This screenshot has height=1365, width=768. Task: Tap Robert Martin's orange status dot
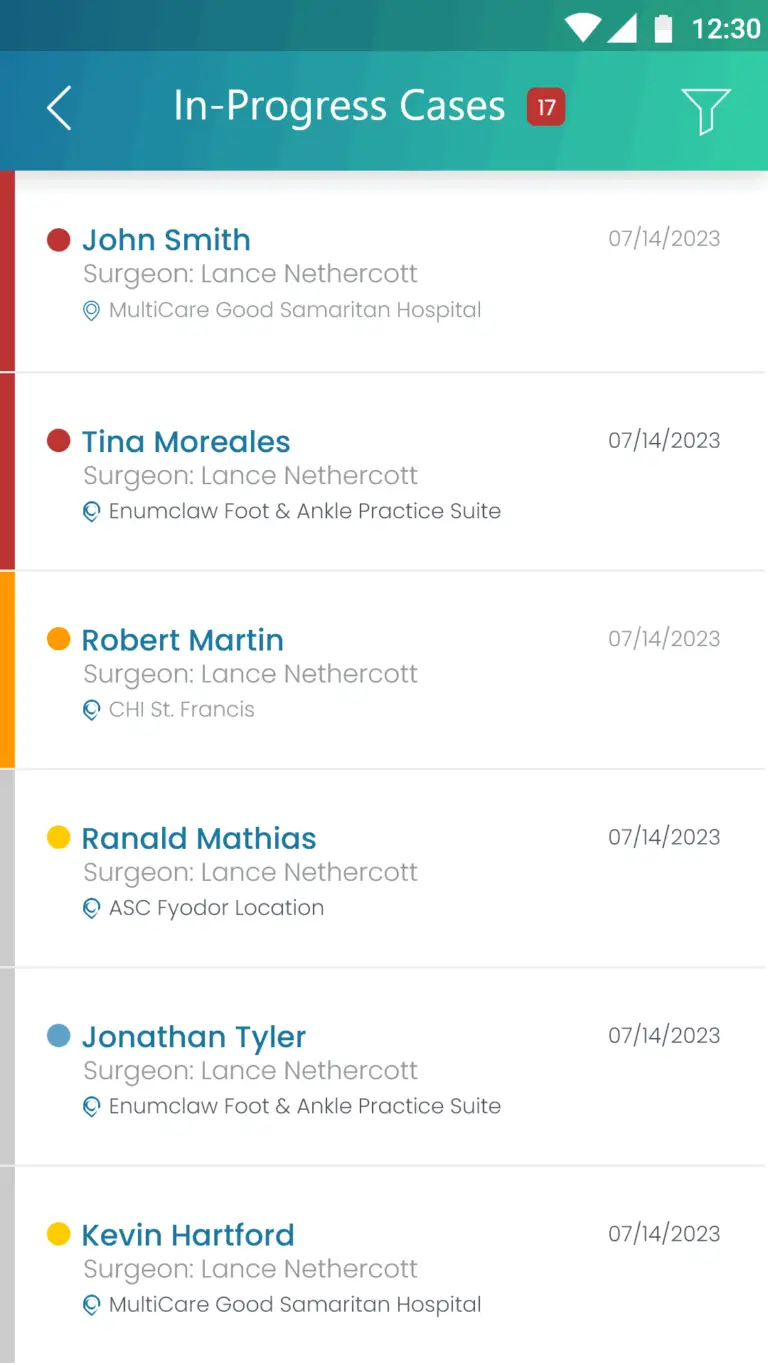click(59, 639)
